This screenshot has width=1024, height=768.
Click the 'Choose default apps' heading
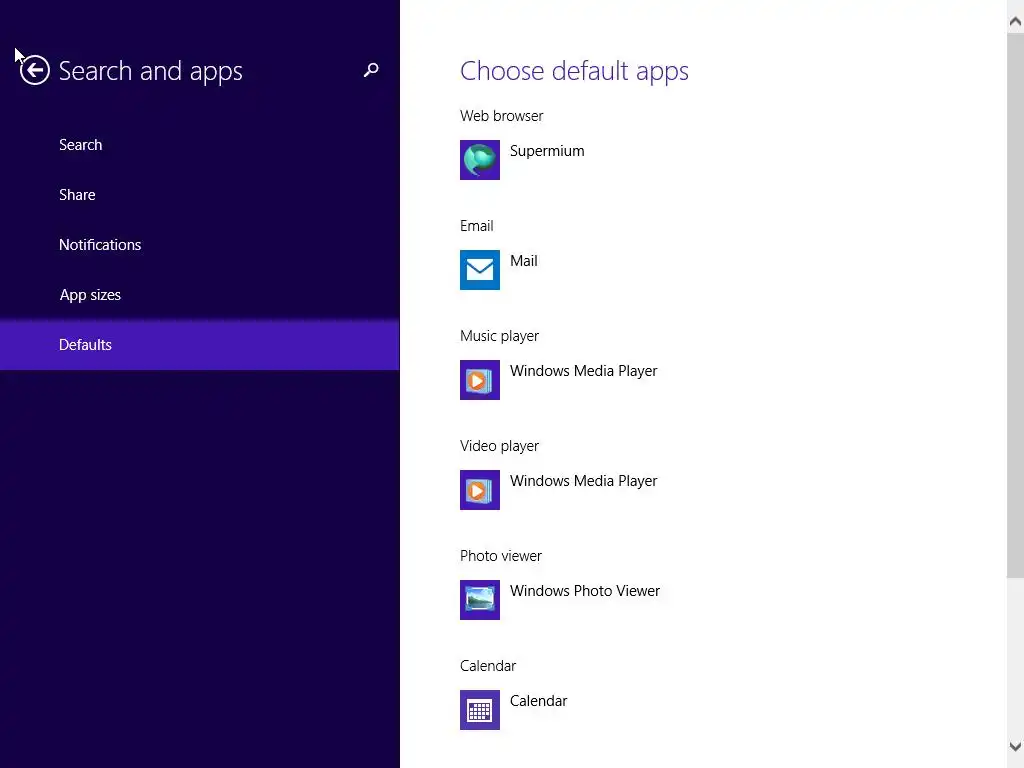(574, 71)
